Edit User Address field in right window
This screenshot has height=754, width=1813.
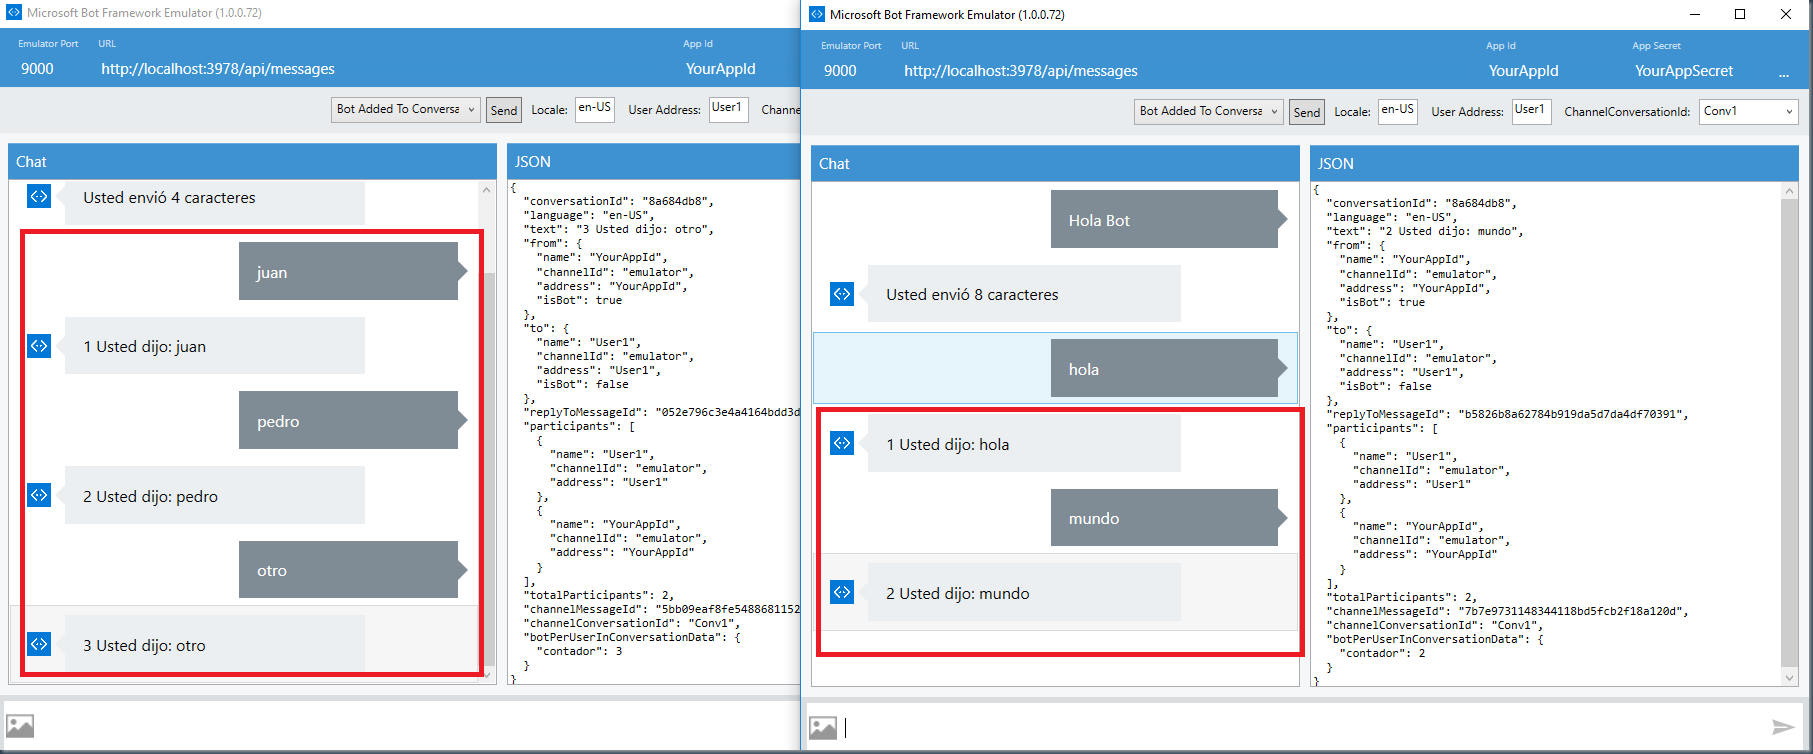(1532, 111)
